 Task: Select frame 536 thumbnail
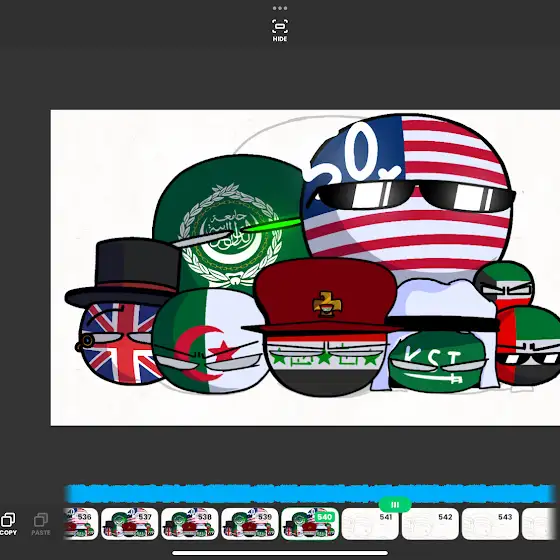click(x=81, y=524)
